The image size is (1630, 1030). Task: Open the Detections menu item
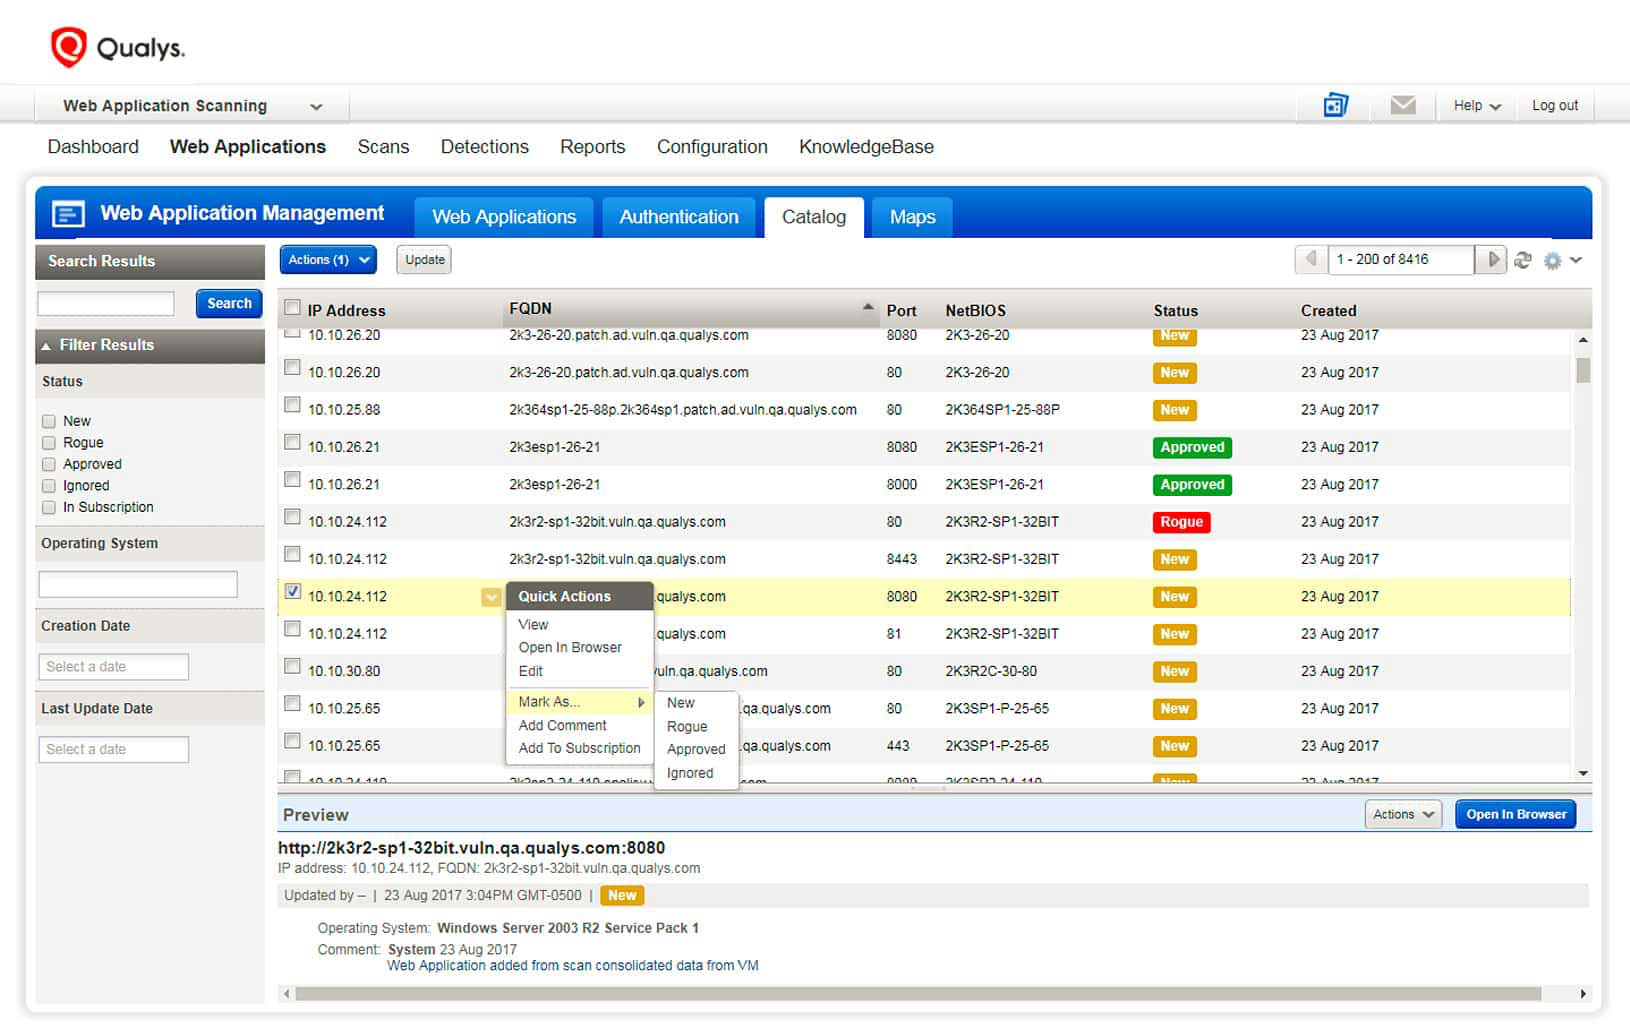click(484, 146)
